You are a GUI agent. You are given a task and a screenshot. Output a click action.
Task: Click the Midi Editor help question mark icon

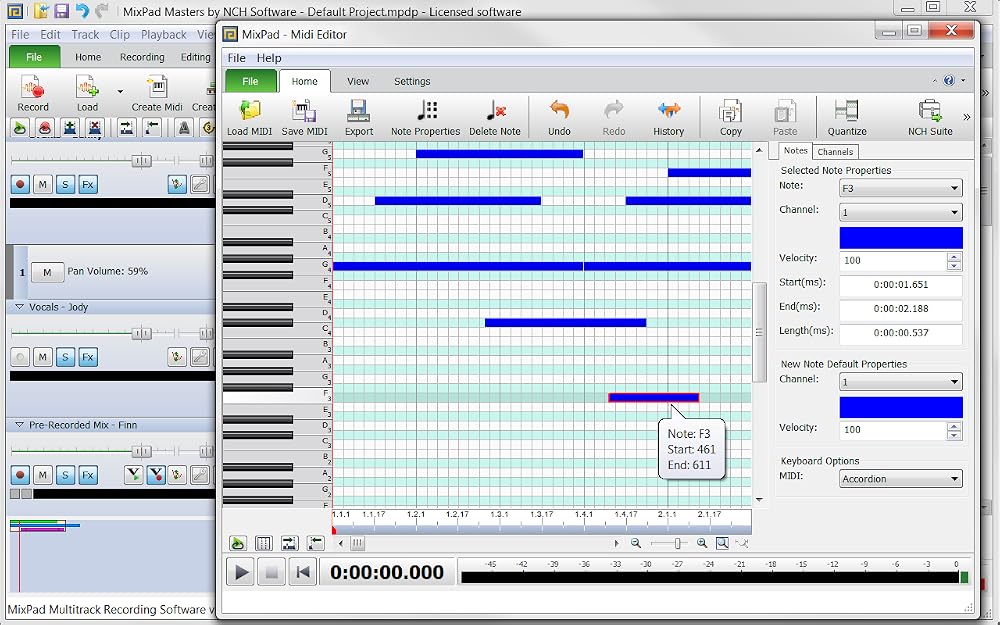(949, 80)
